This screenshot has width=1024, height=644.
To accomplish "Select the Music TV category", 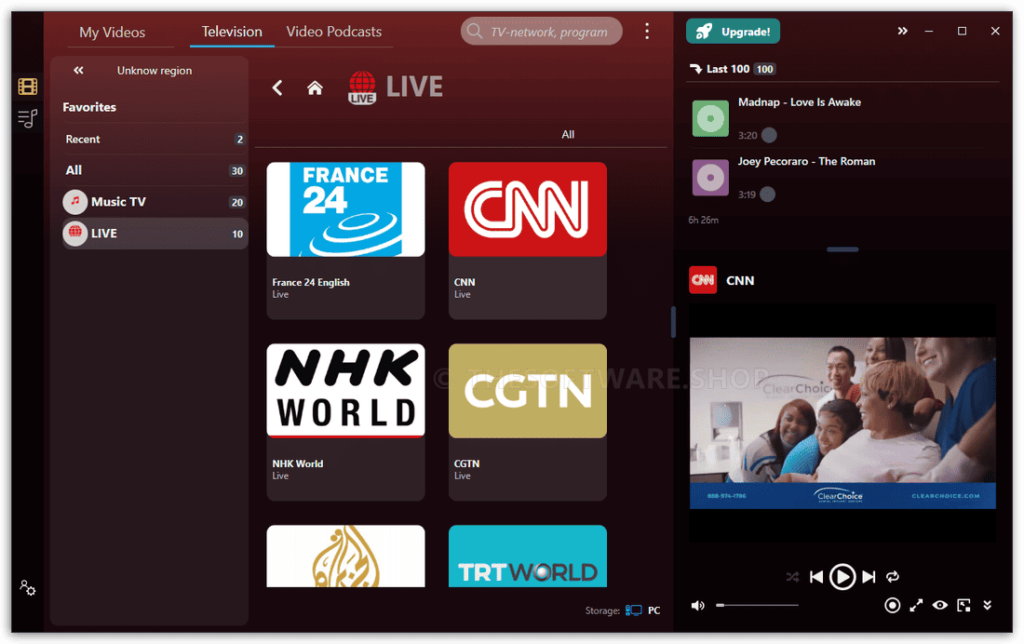I will 155,202.
